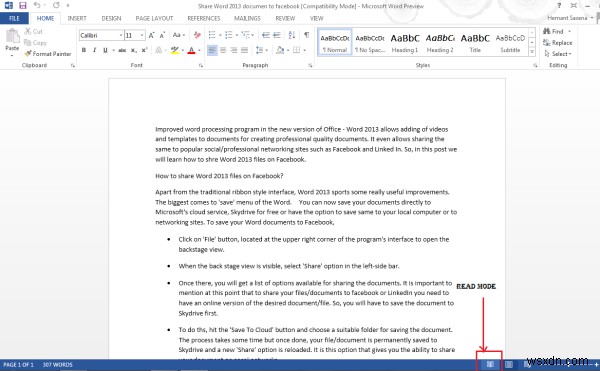Open Text Effects and Typography

pos(159,50)
